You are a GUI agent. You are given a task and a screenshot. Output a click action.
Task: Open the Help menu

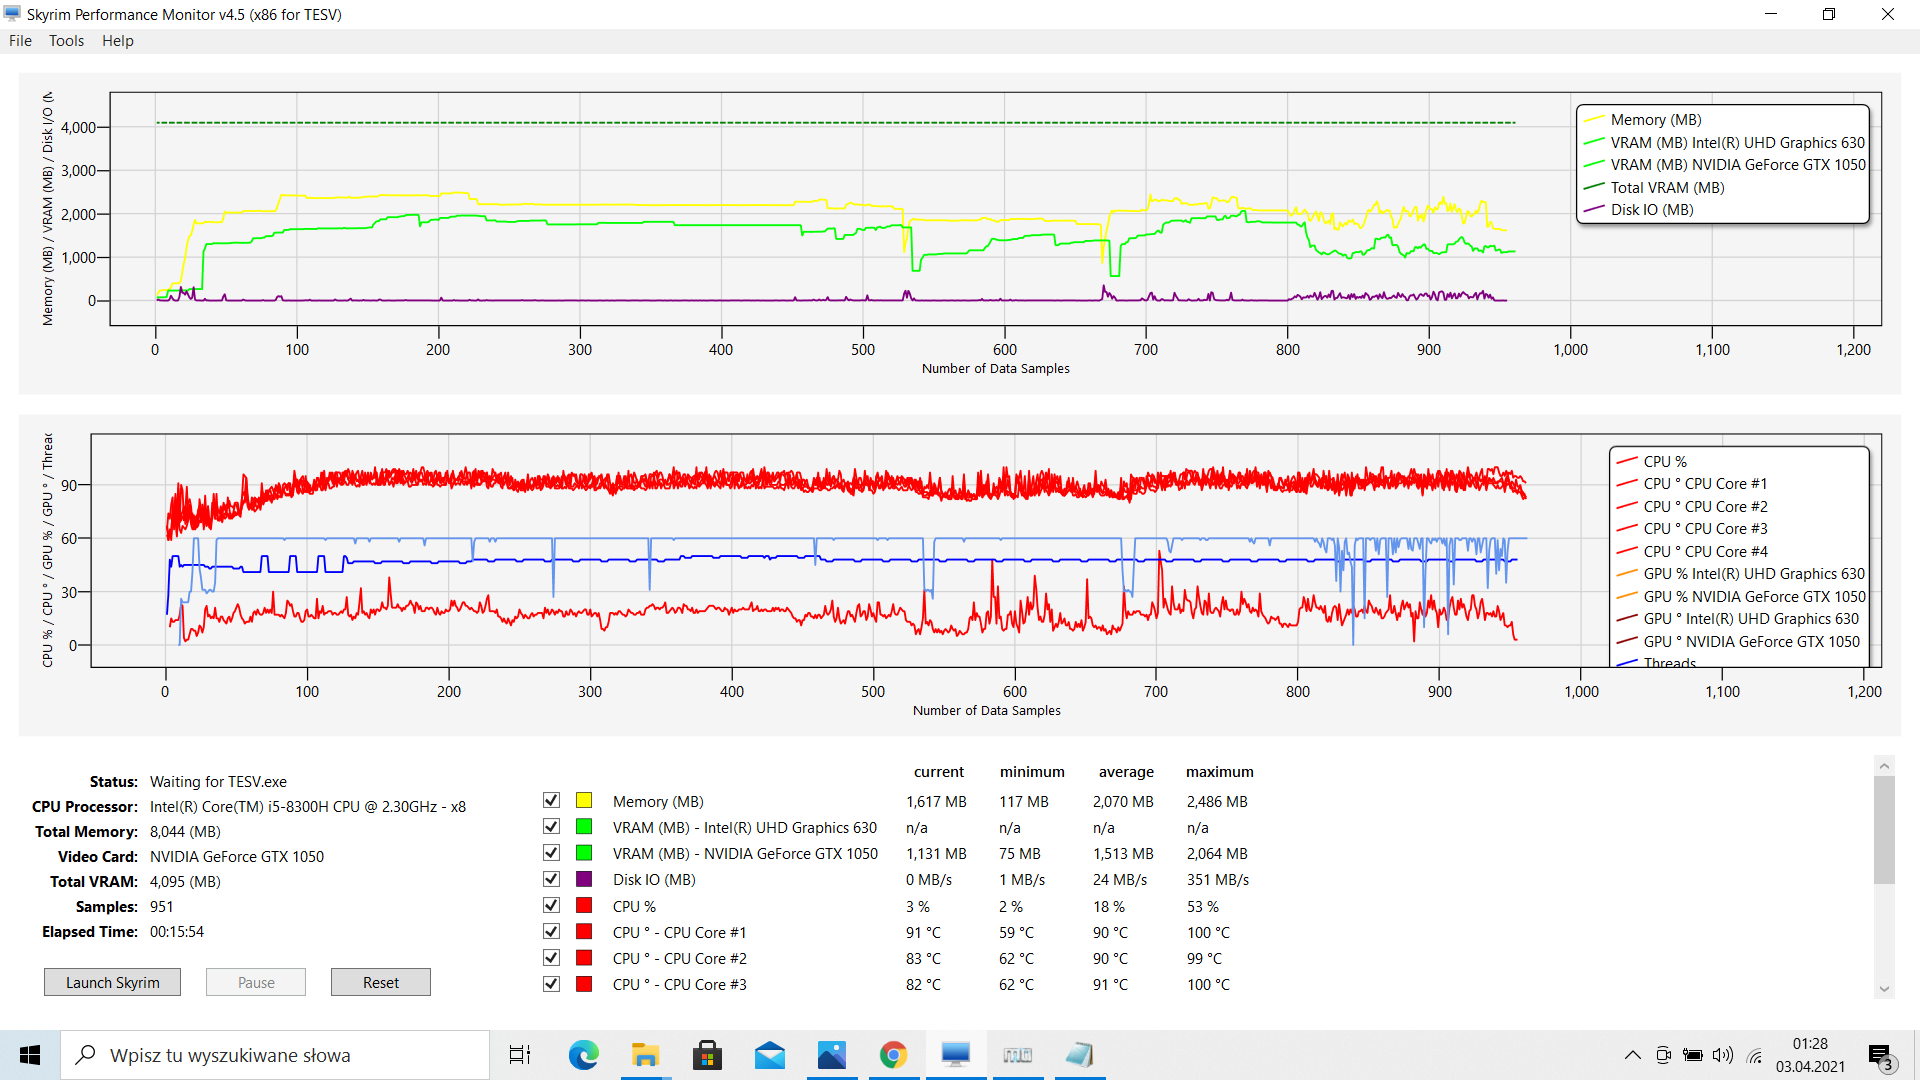pos(117,41)
